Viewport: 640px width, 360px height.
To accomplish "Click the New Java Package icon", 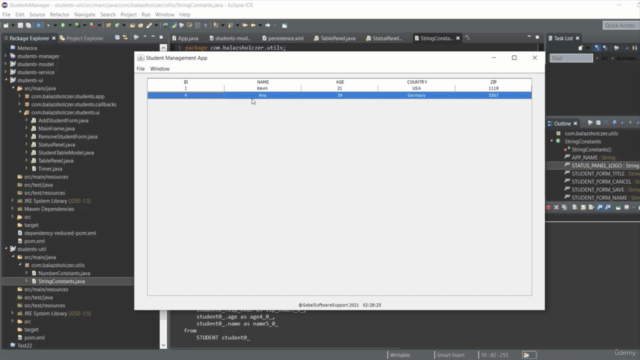I will pos(109,25).
